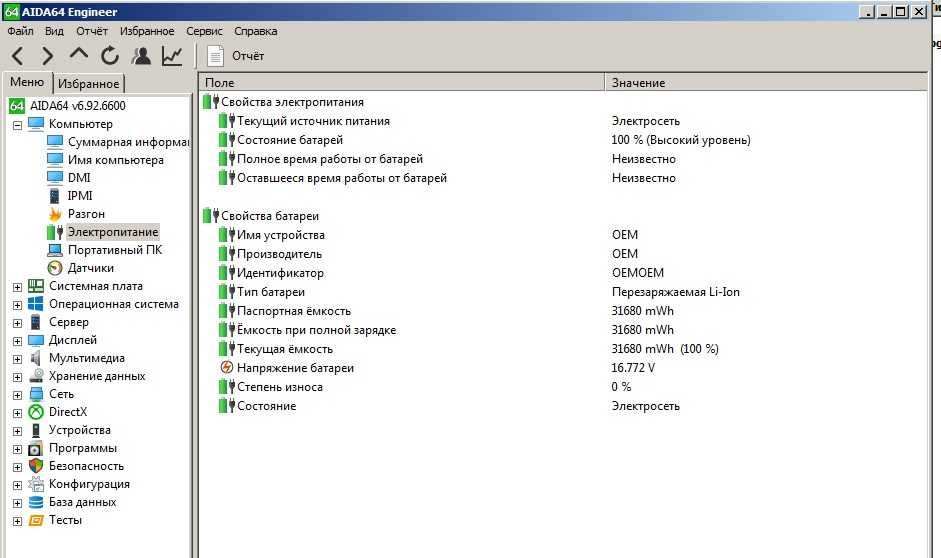Click the gauge icon next to Датчики

point(55,268)
